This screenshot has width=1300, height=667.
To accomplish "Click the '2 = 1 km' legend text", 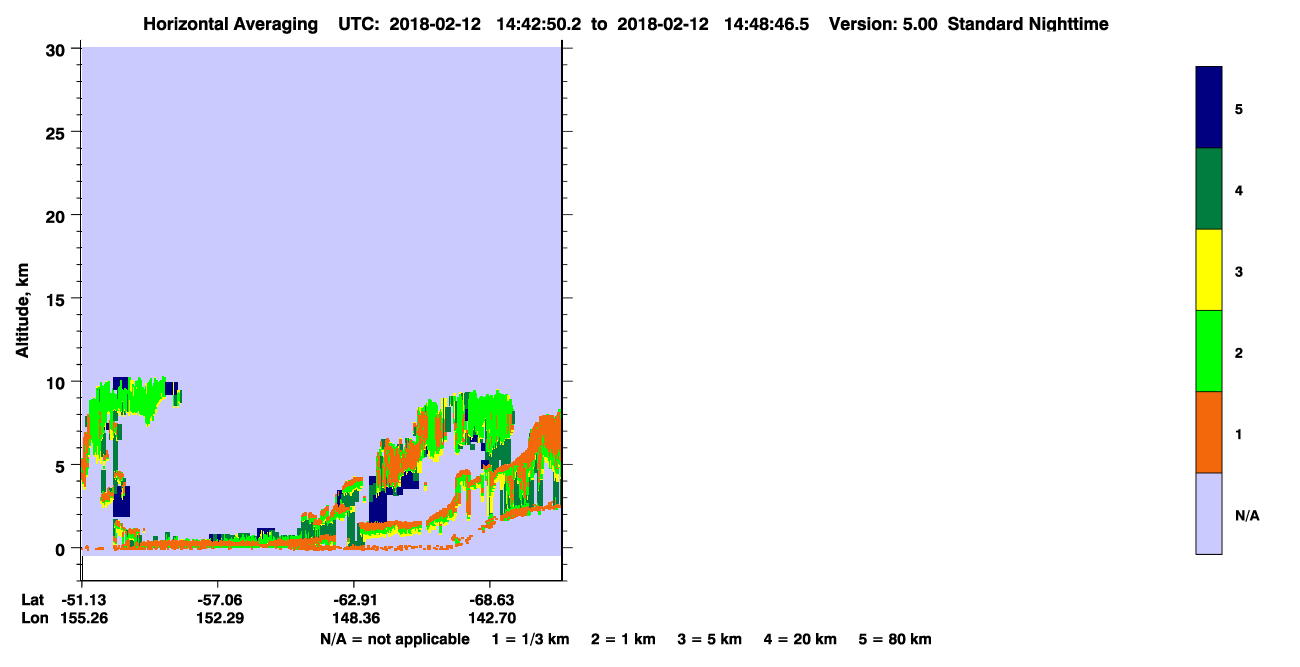I will [624, 639].
